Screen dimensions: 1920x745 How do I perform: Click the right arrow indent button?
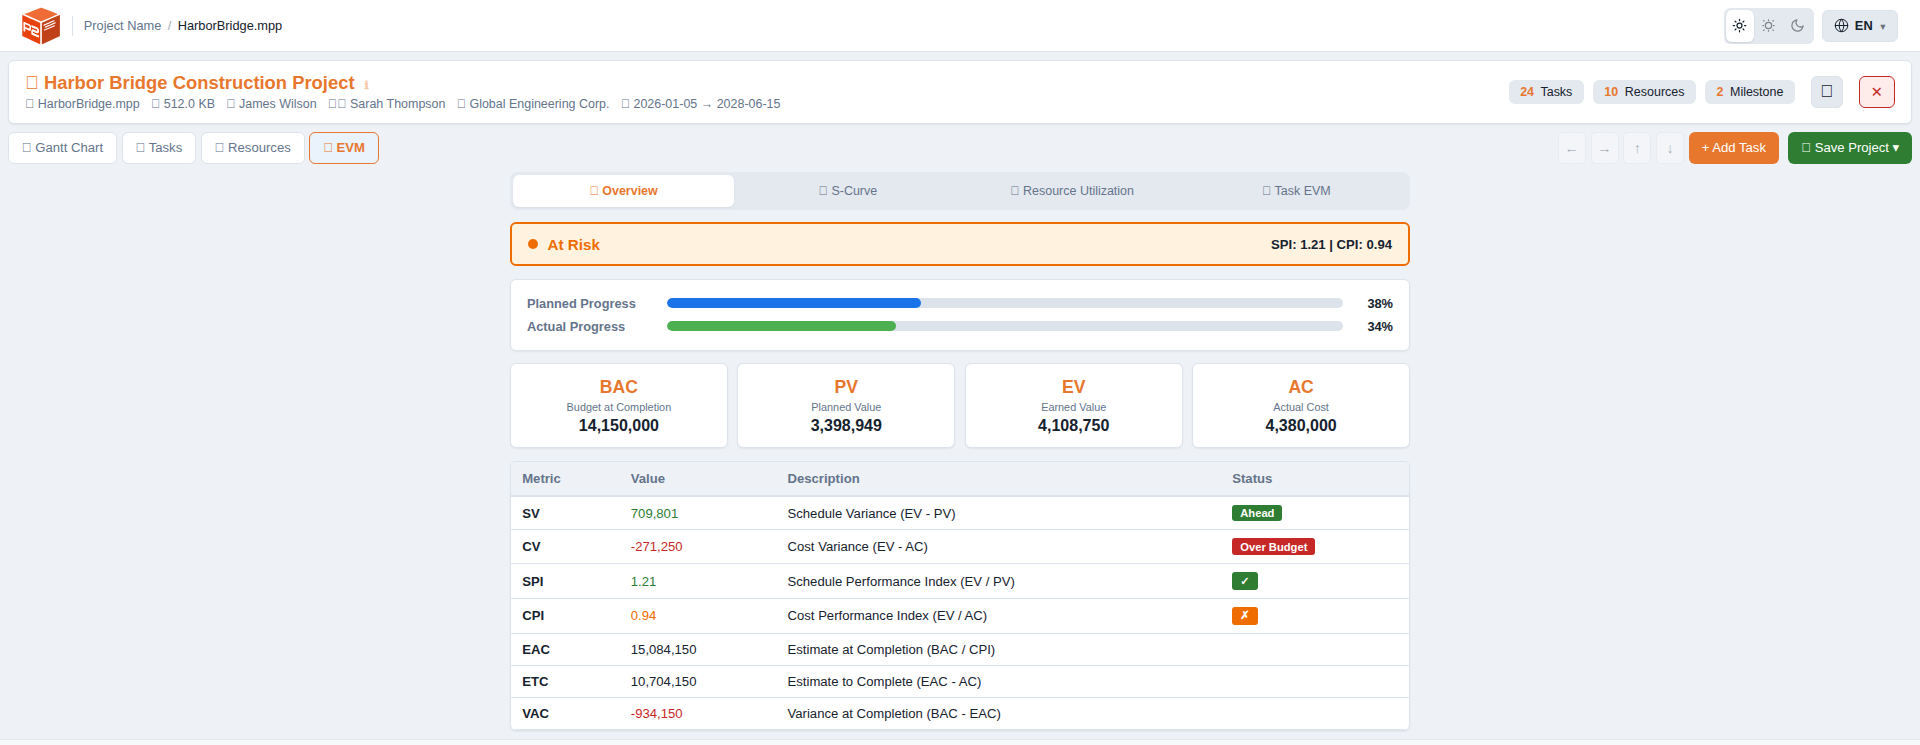pos(1605,148)
